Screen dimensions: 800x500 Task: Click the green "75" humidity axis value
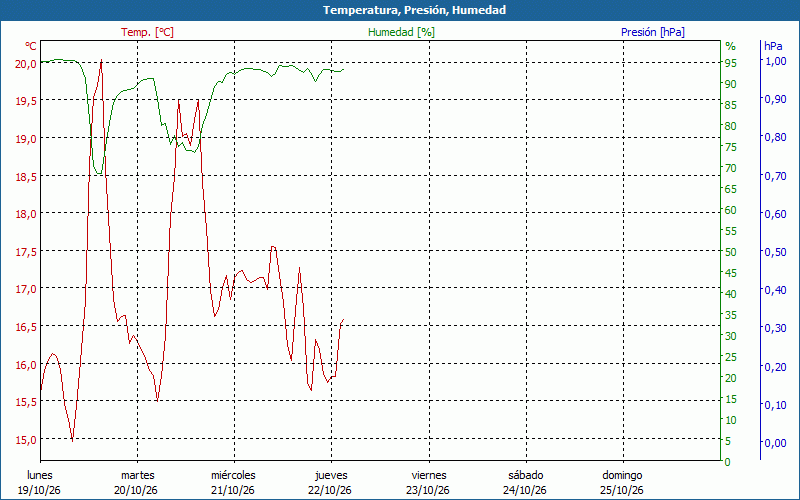731,147
